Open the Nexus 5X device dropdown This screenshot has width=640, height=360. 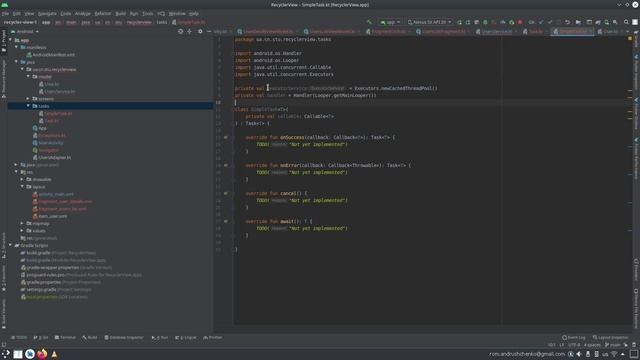429,22
